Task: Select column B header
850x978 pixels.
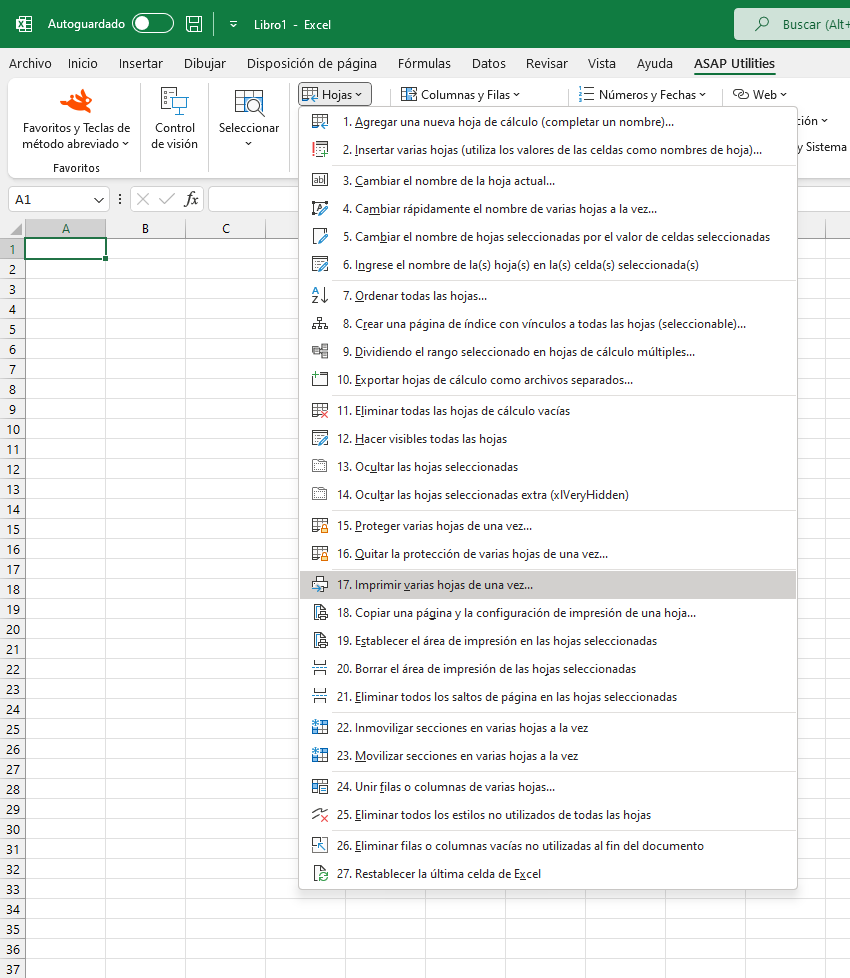Action: (x=145, y=229)
